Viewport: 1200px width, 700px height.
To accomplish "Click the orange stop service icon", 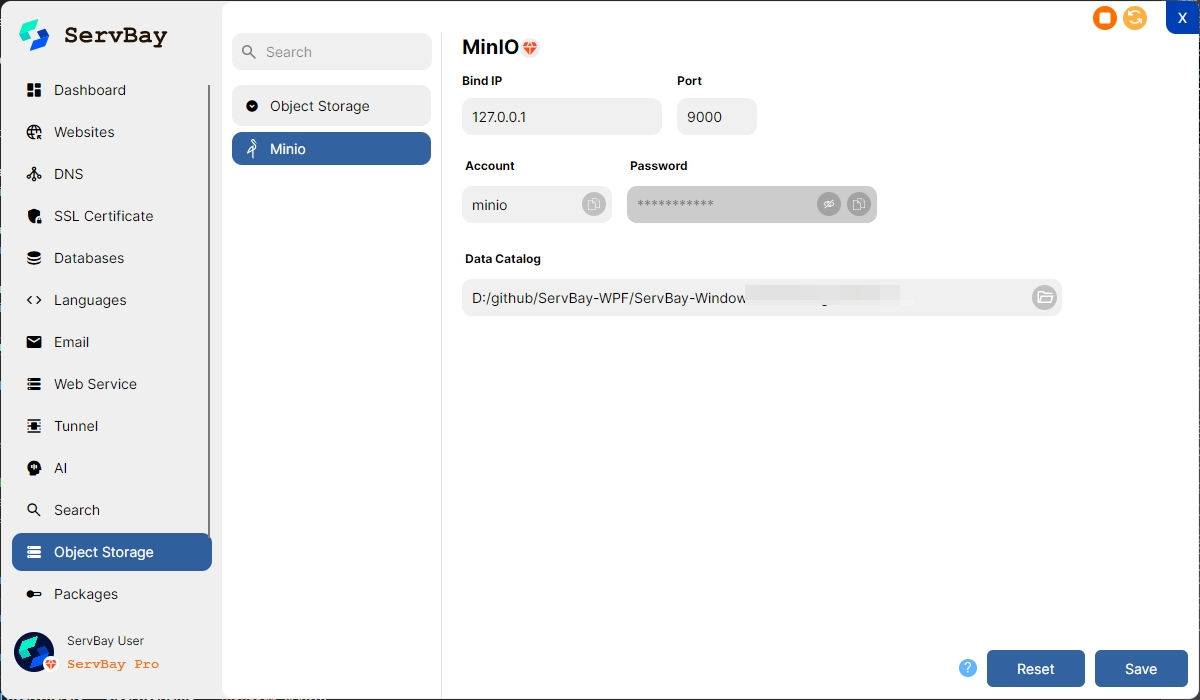I will (x=1105, y=18).
